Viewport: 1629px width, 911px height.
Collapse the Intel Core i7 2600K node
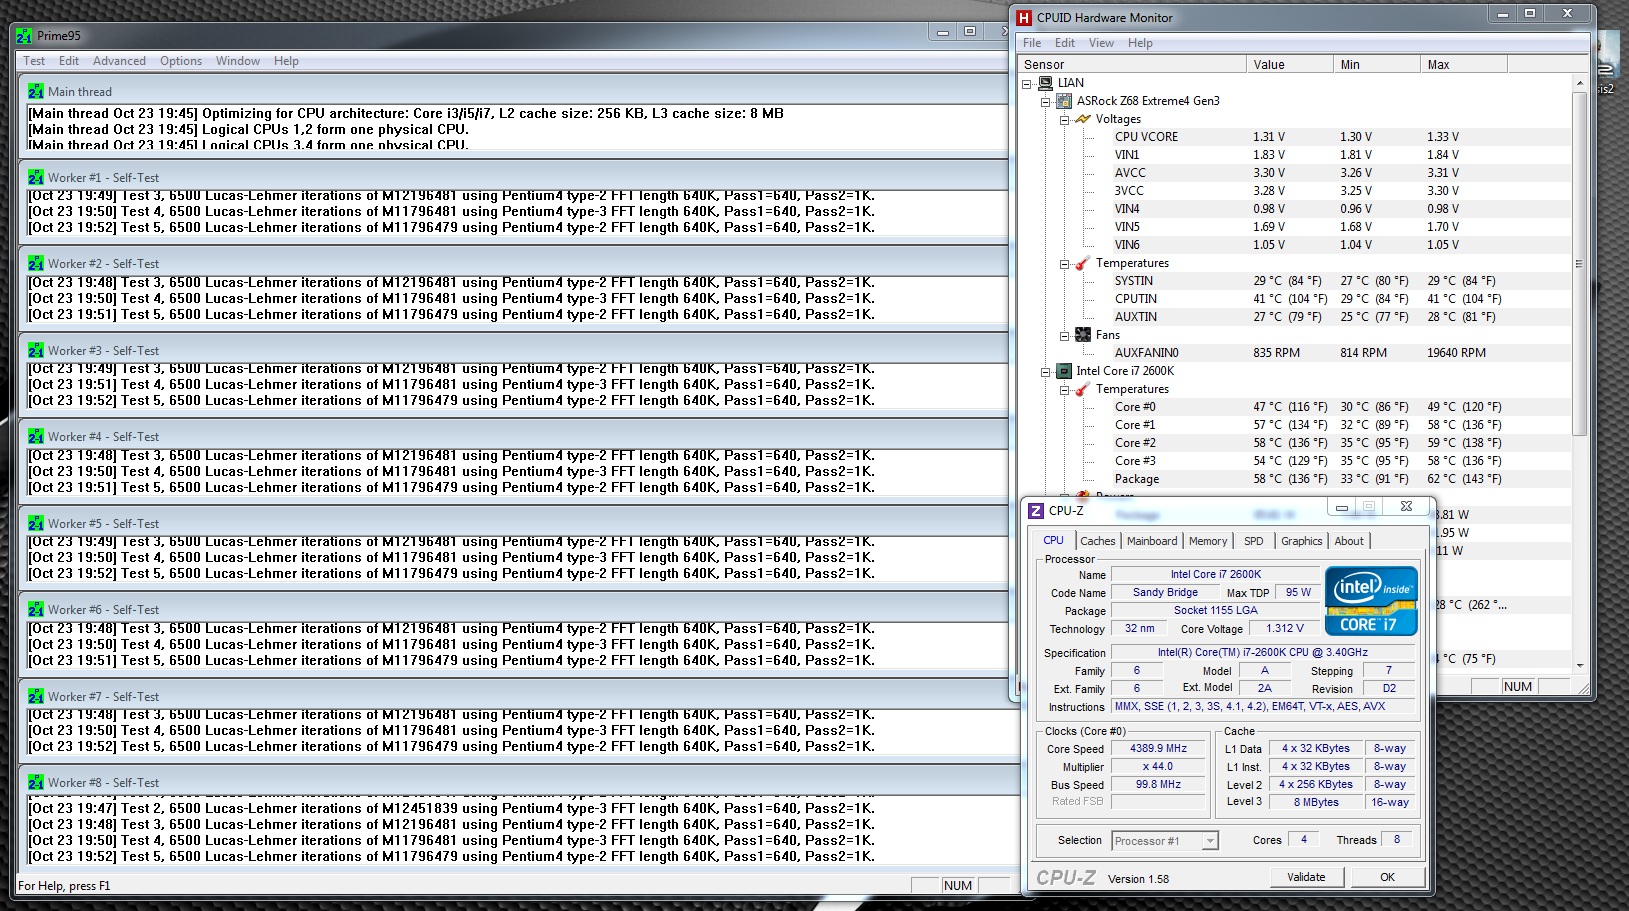[x=1046, y=372]
